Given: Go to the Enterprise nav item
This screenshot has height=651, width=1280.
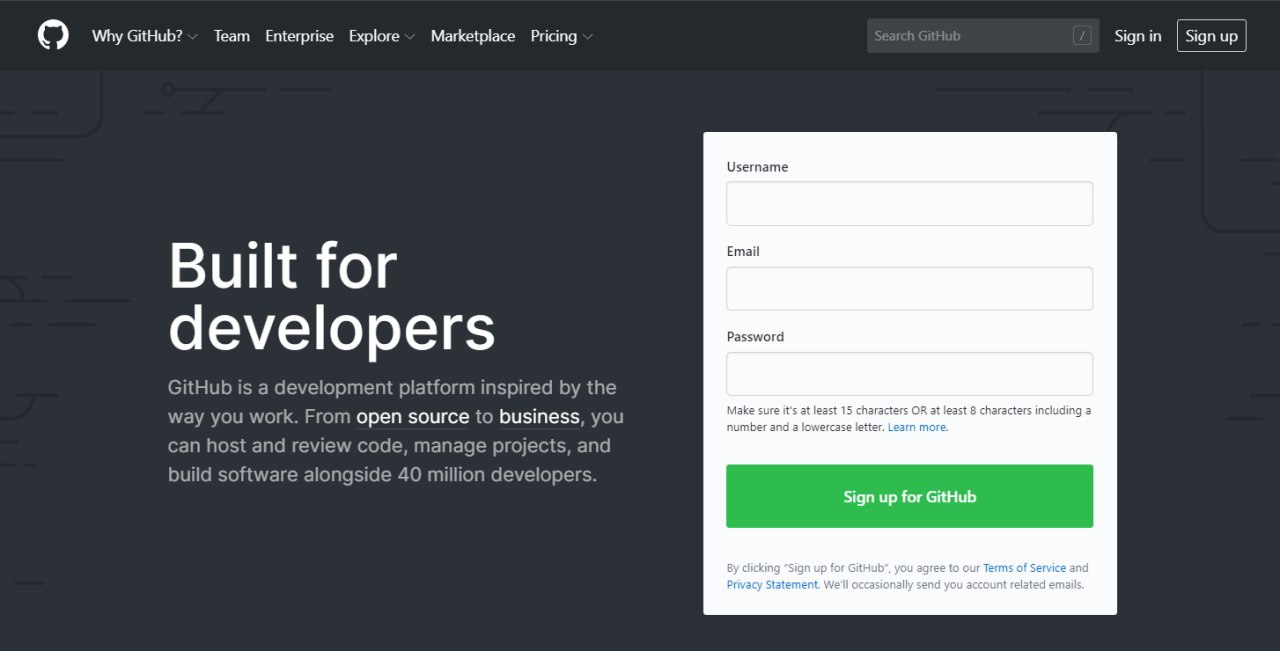Looking at the screenshot, I should tap(299, 36).
